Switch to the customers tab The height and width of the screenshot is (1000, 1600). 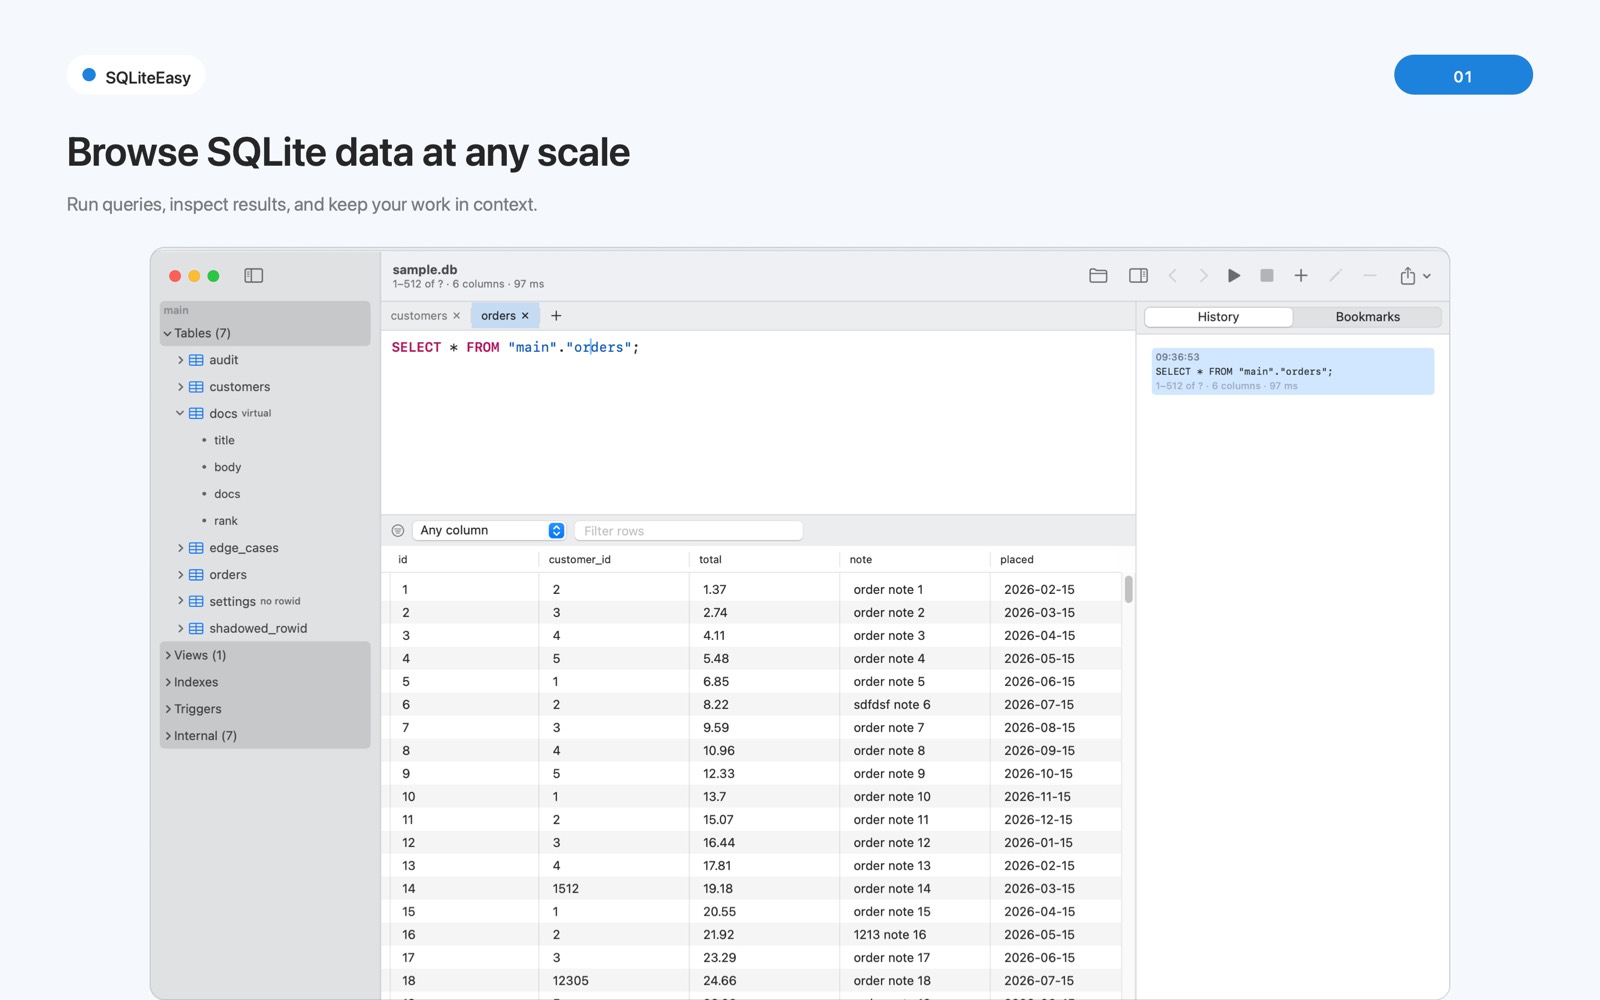click(419, 316)
